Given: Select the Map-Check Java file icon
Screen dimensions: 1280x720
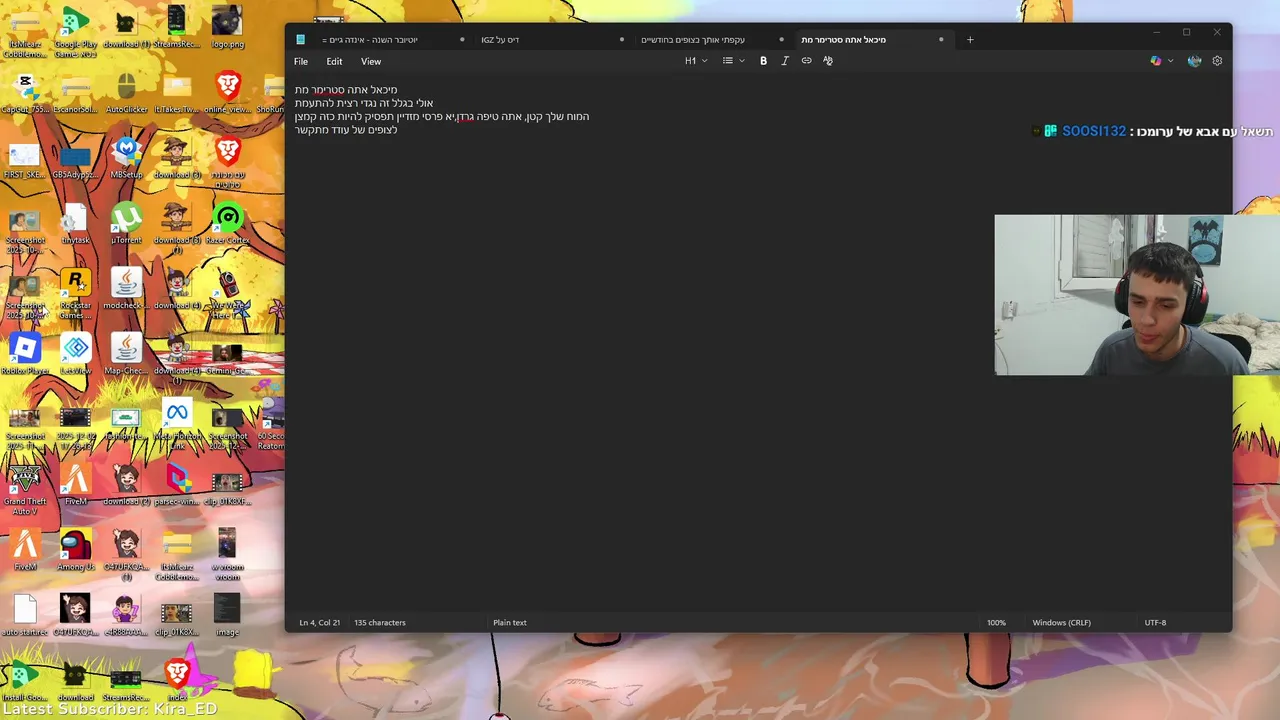Looking at the screenshot, I should (126, 354).
